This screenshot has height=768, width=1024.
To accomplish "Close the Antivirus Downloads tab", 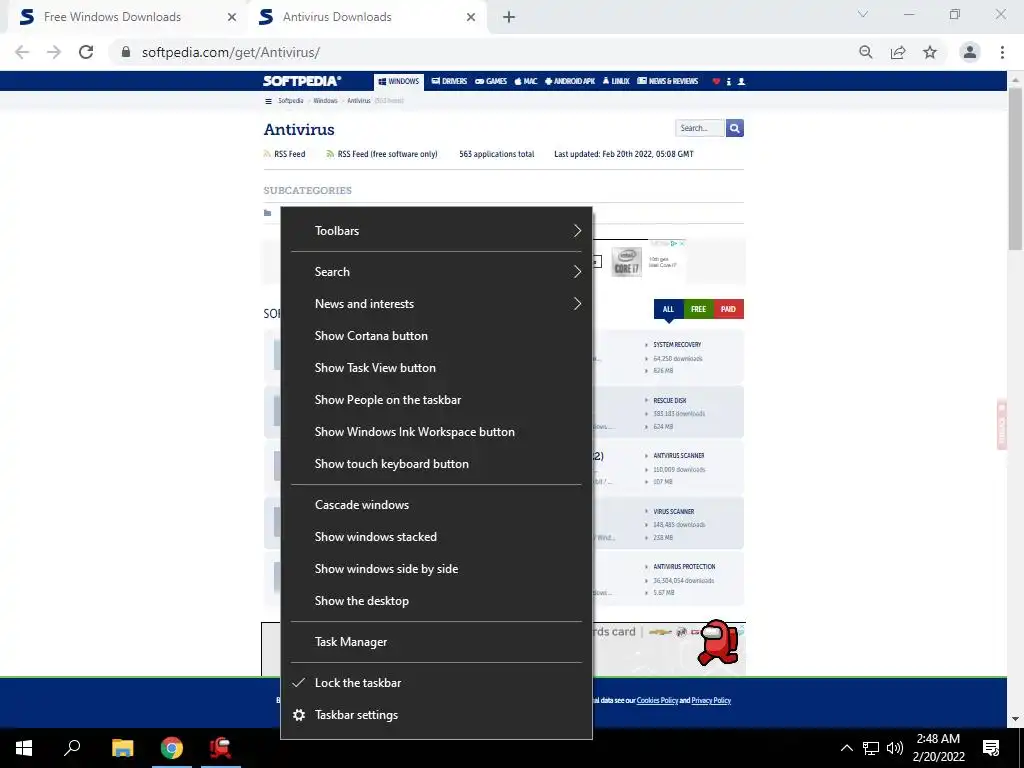I will point(471,17).
